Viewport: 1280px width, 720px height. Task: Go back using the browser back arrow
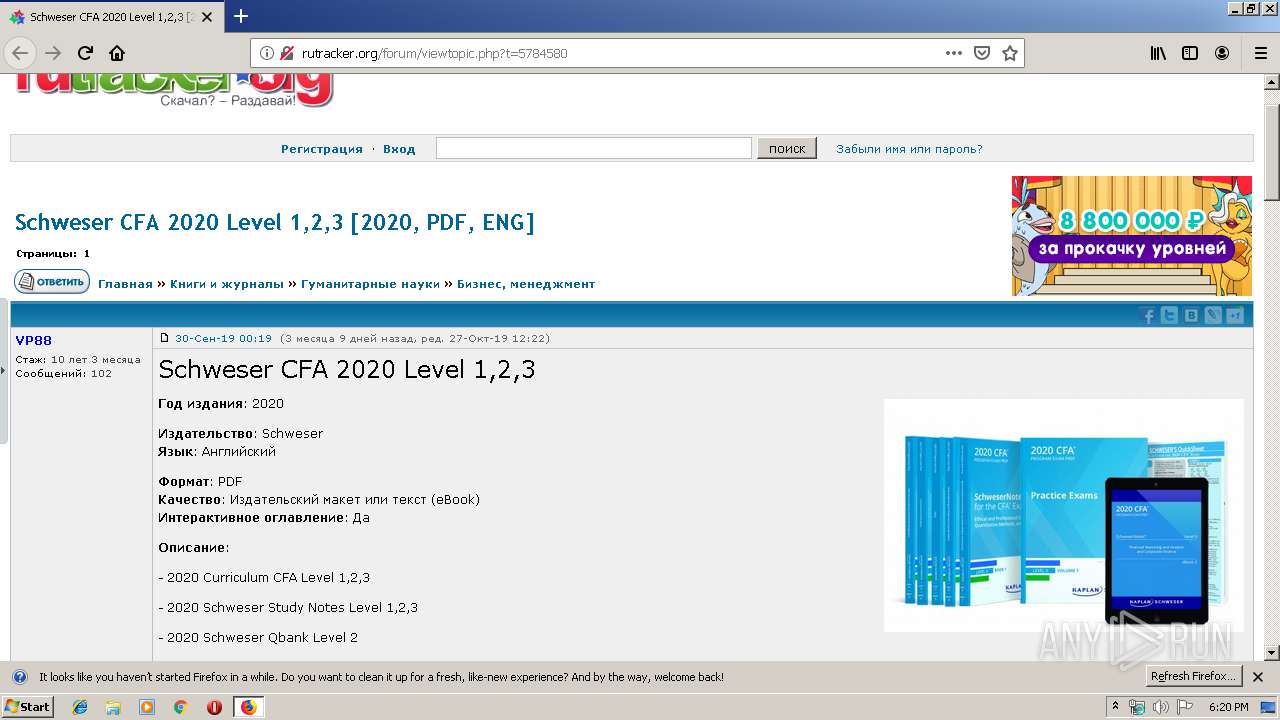tap(20, 53)
